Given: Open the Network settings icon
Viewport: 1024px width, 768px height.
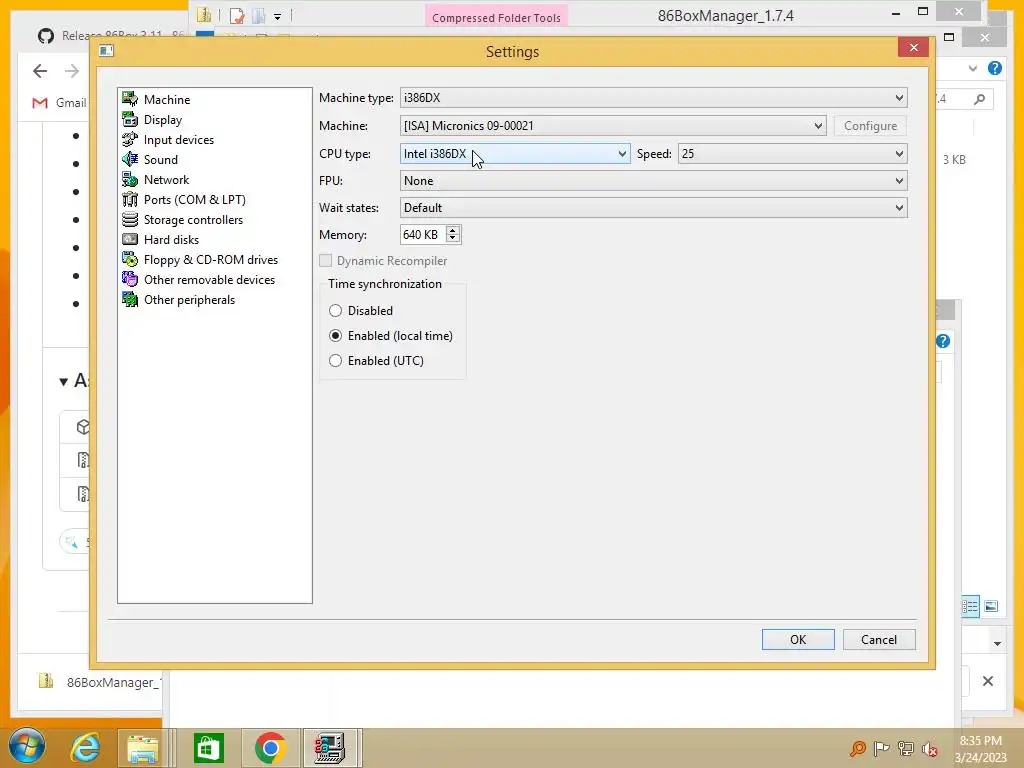Looking at the screenshot, I should tap(130, 180).
